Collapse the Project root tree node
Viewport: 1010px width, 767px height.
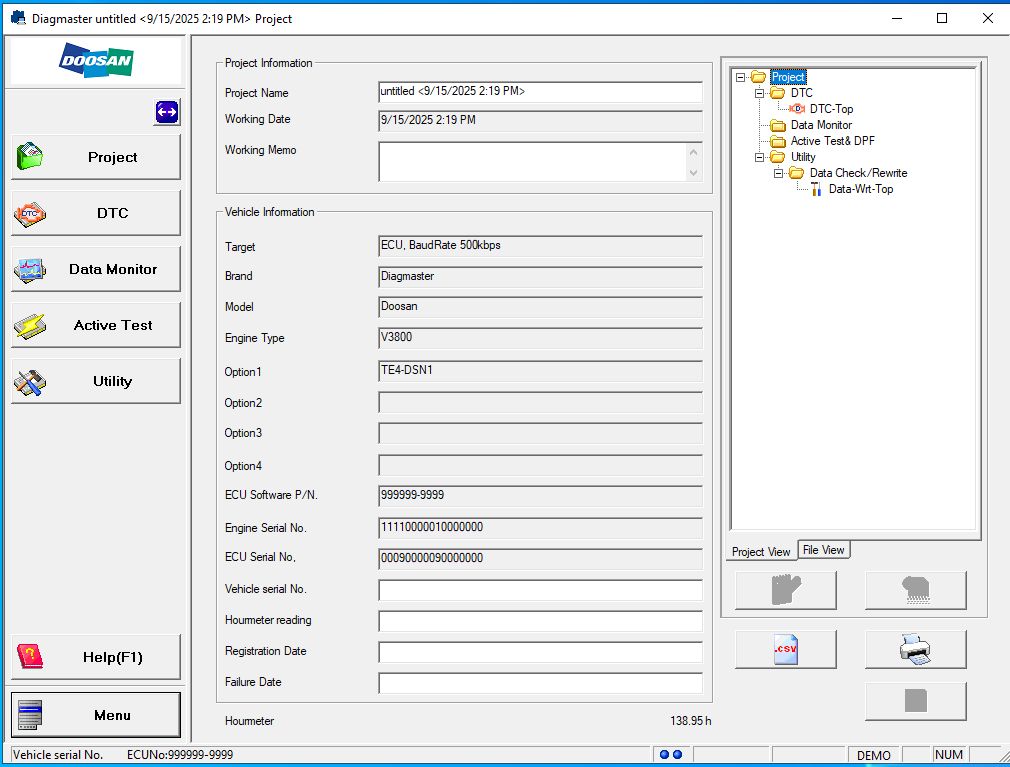[741, 77]
